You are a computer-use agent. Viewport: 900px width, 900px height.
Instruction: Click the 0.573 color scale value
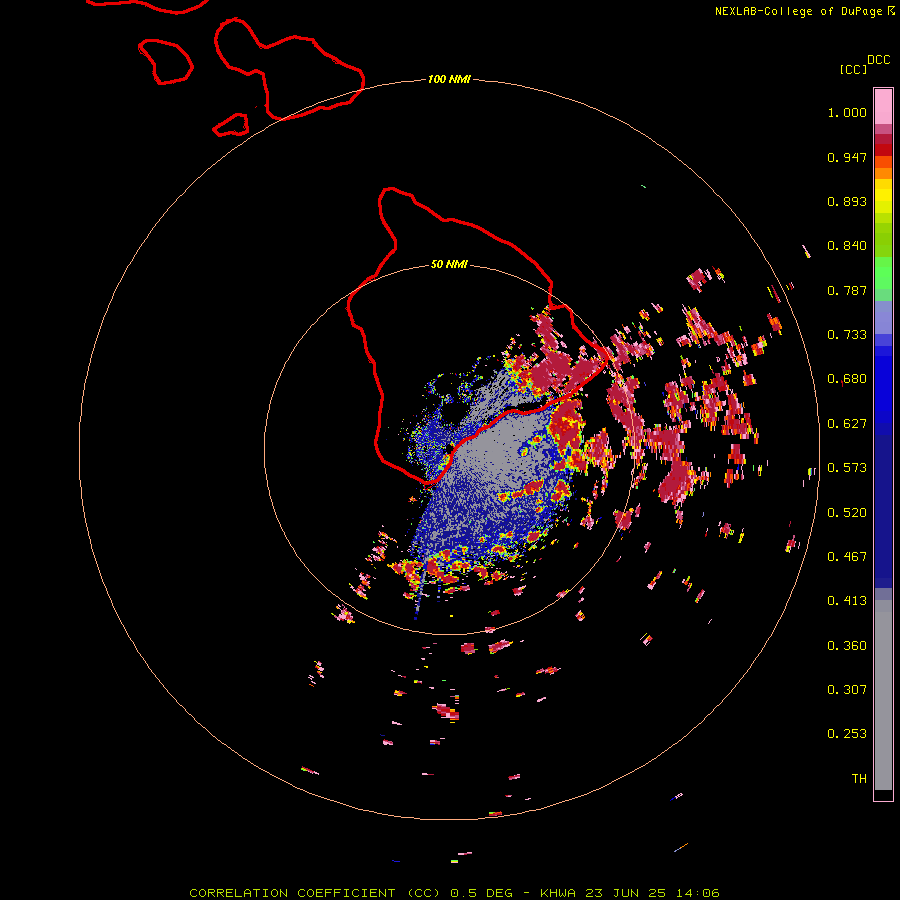[x=847, y=468]
